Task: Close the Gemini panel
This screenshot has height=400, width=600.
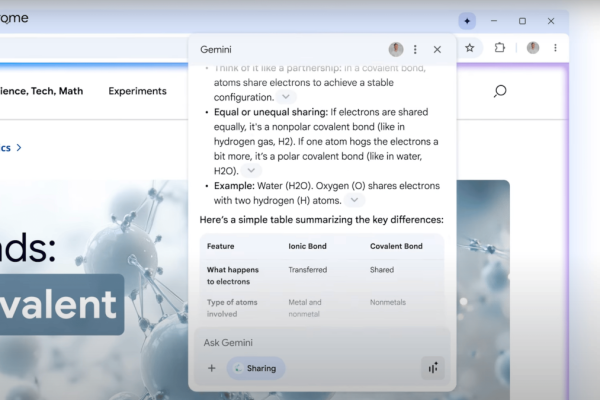Action: tap(437, 49)
